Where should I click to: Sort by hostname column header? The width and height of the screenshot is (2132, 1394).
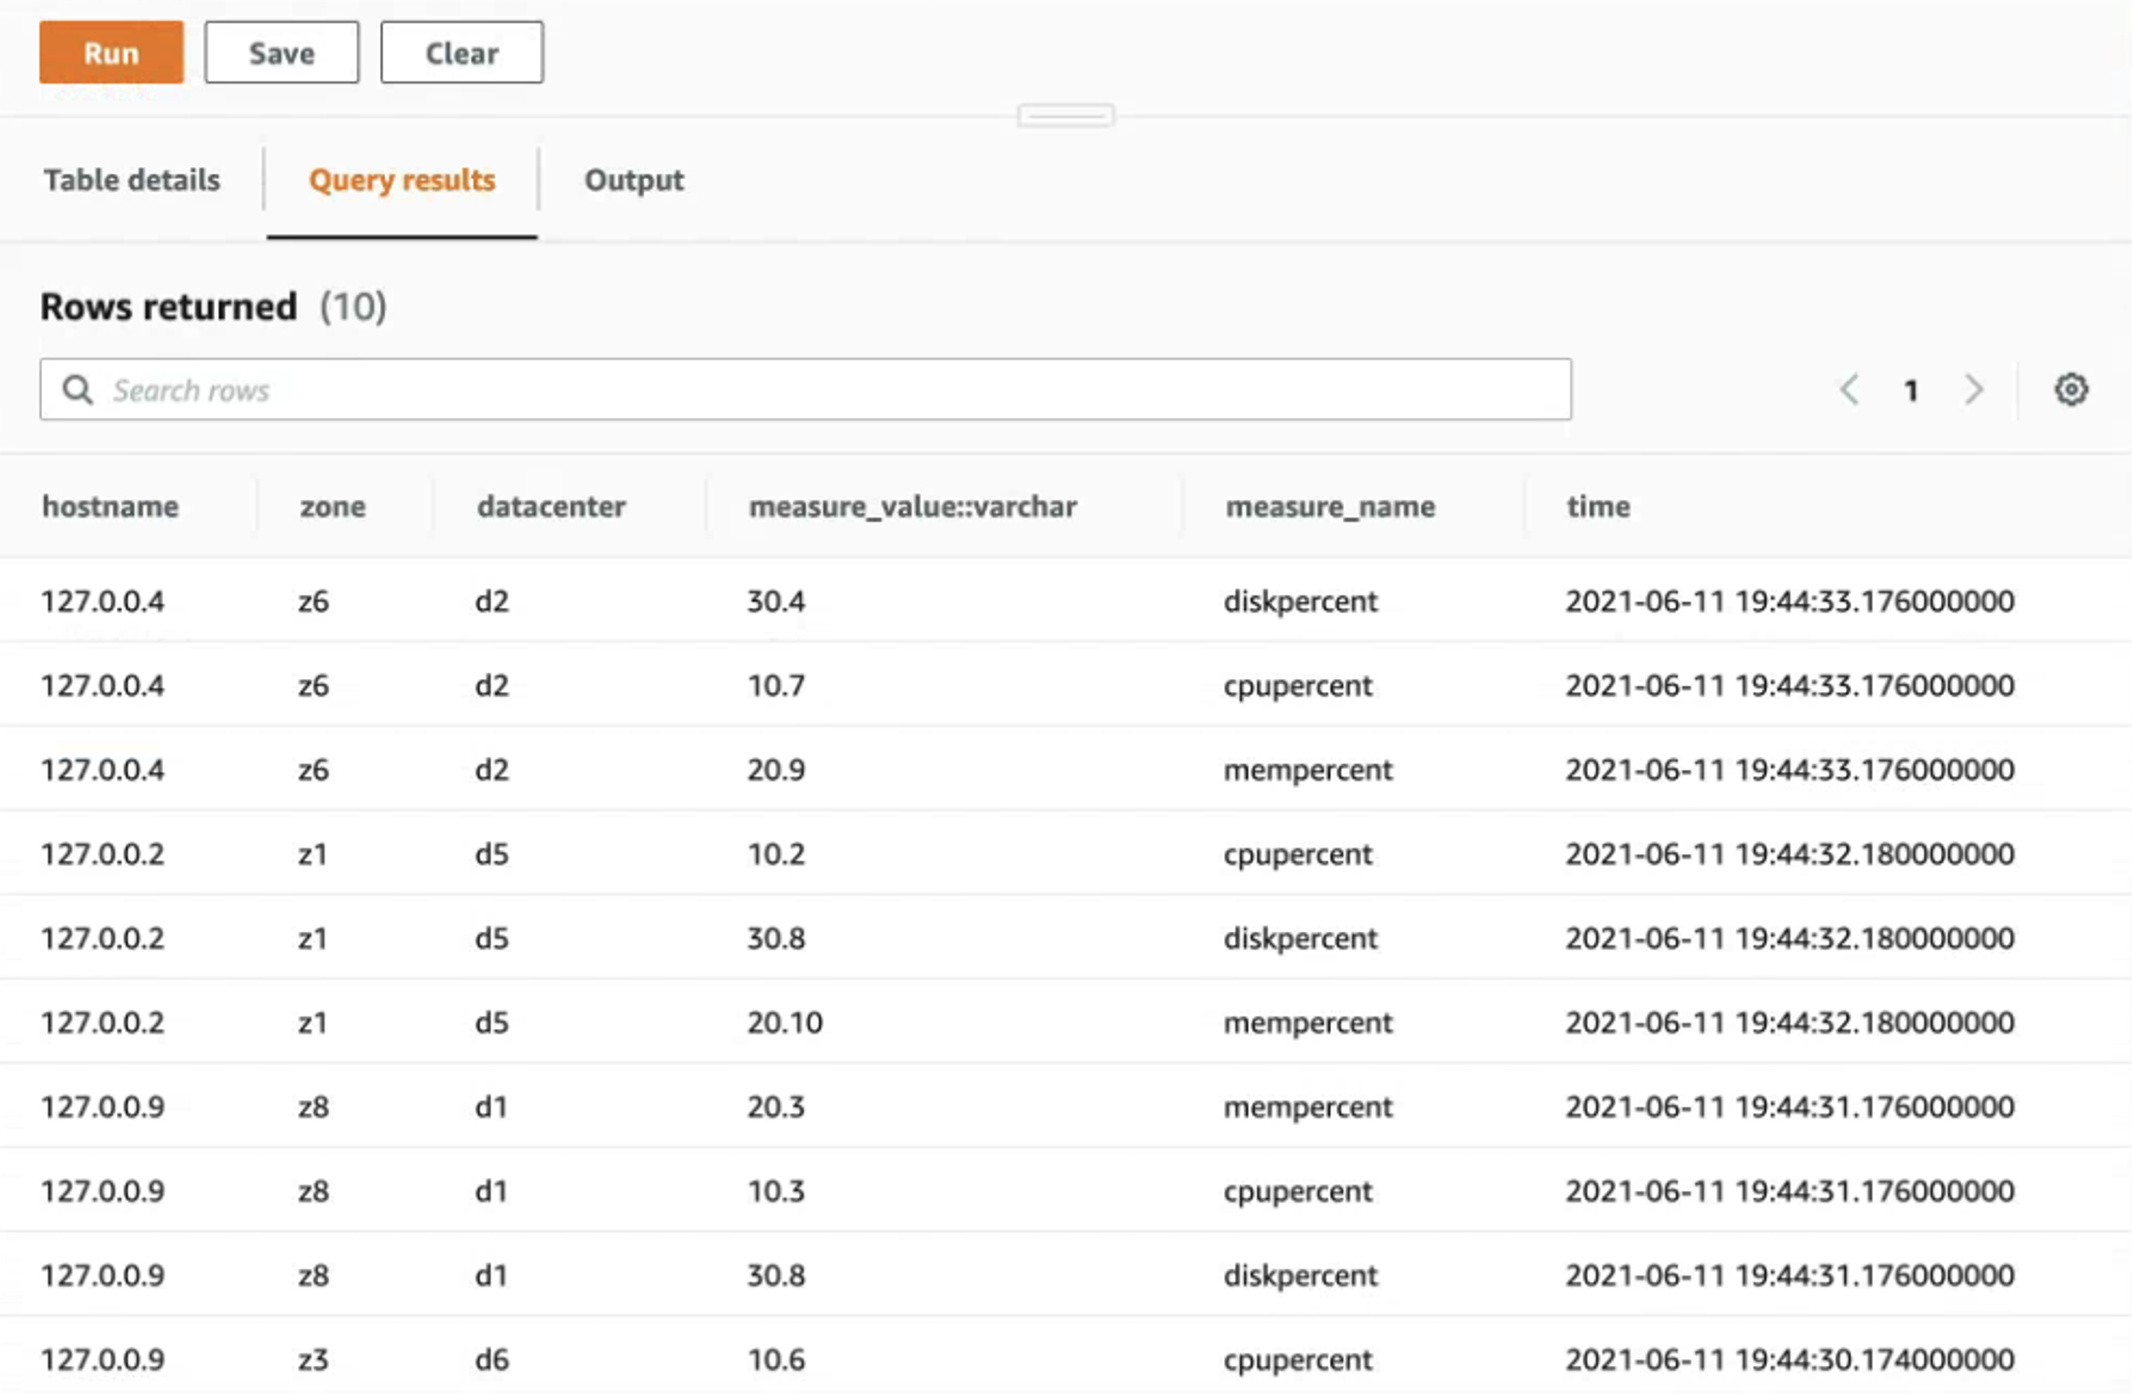110,506
